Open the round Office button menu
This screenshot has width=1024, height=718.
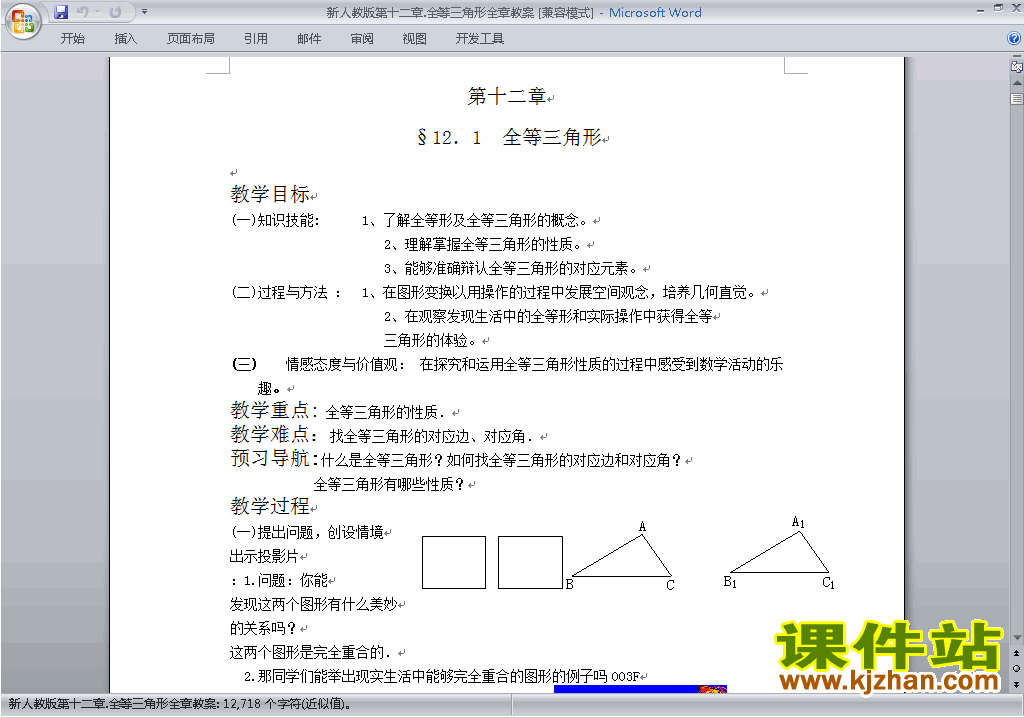click(x=23, y=22)
